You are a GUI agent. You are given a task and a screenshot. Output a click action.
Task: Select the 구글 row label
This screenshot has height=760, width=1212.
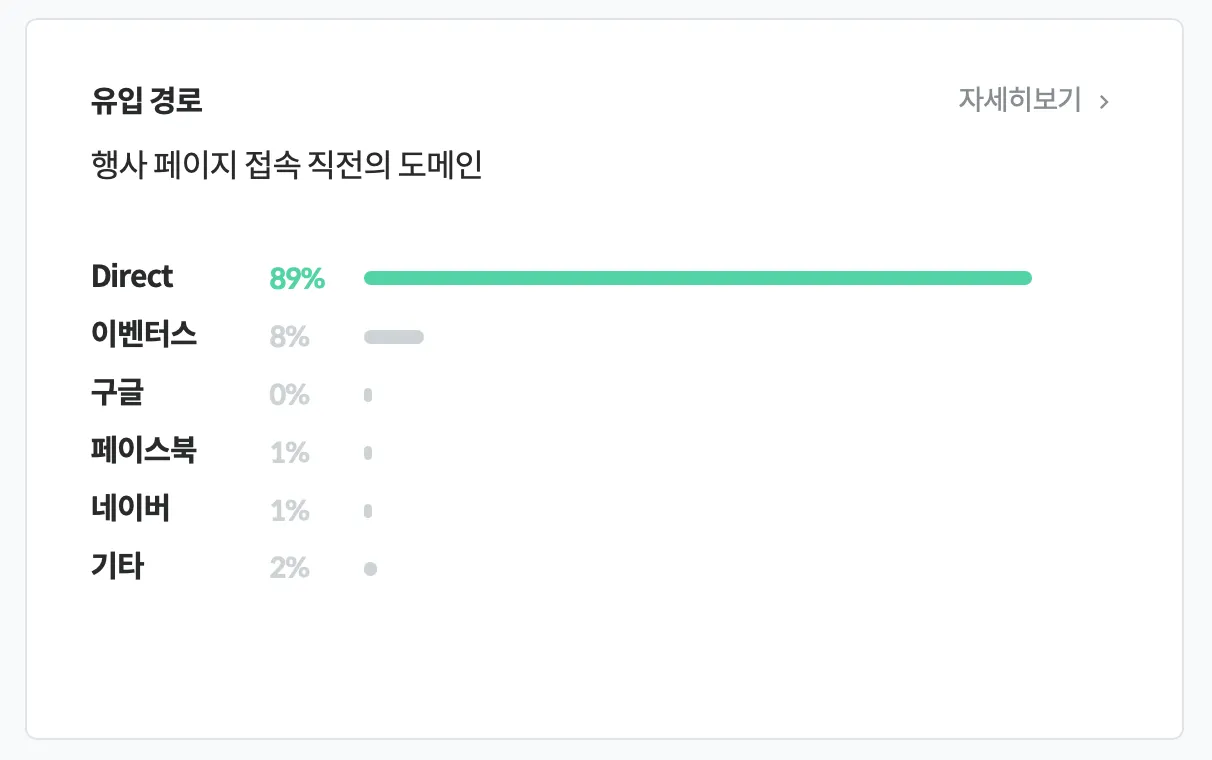pyautogui.click(x=117, y=393)
